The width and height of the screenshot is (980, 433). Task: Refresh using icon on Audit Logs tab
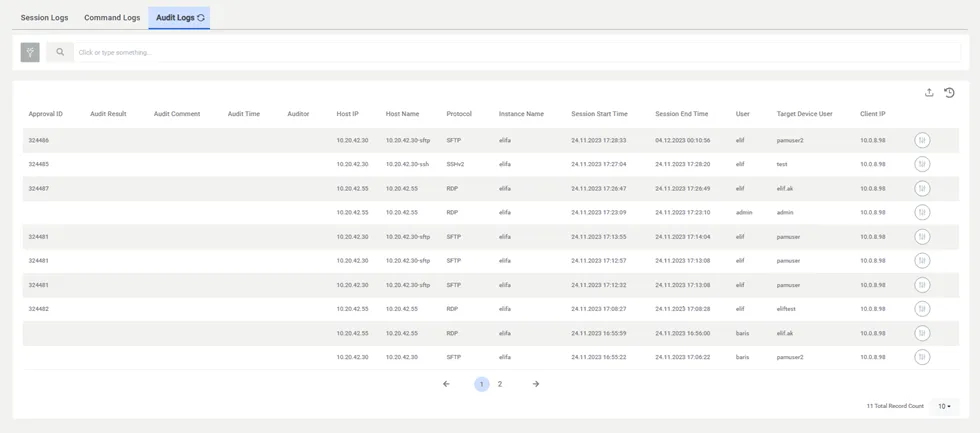click(x=201, y=17)
